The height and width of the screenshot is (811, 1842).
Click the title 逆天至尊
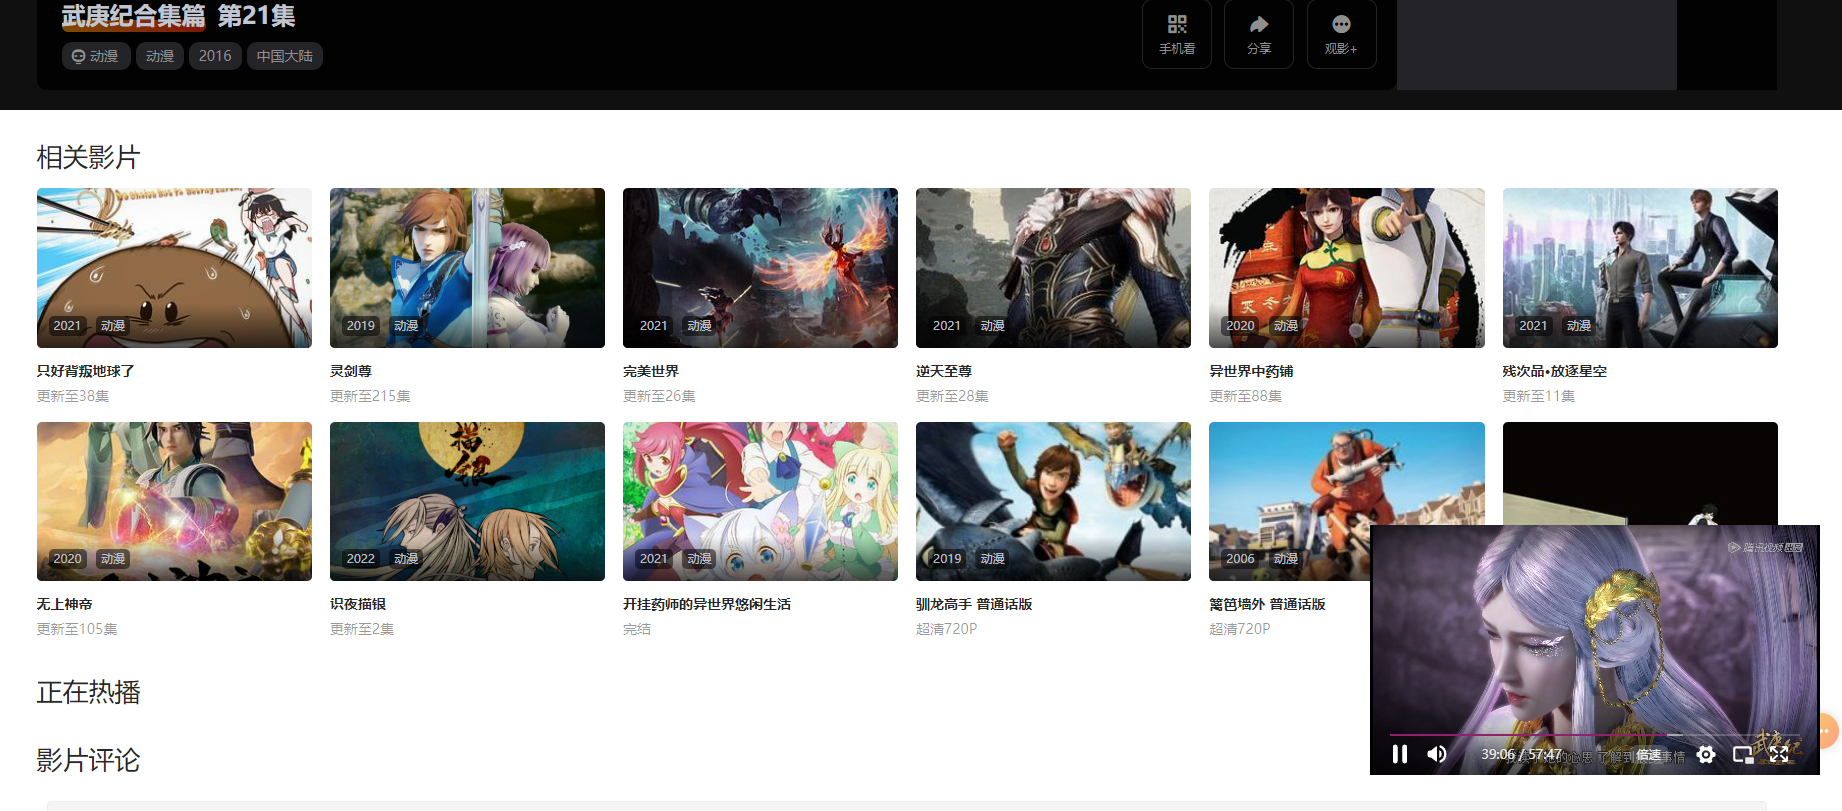[x=944, y=371]
